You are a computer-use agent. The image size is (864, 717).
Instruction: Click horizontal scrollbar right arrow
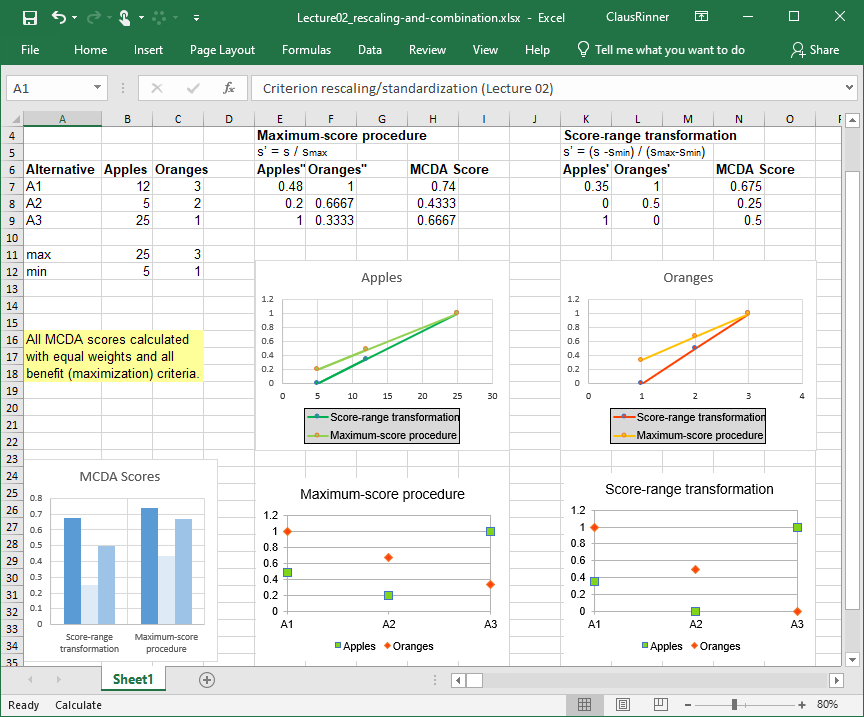(836, 680)
